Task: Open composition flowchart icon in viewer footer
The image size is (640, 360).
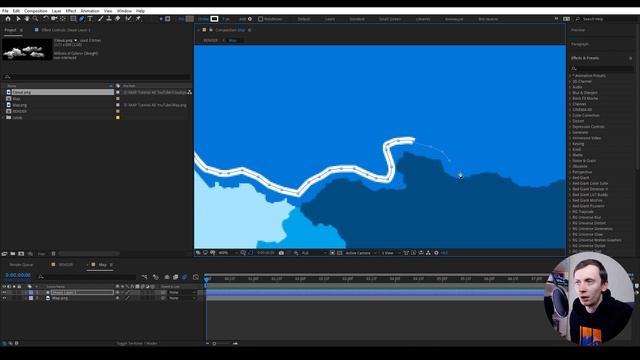Action: pos(428,253)
